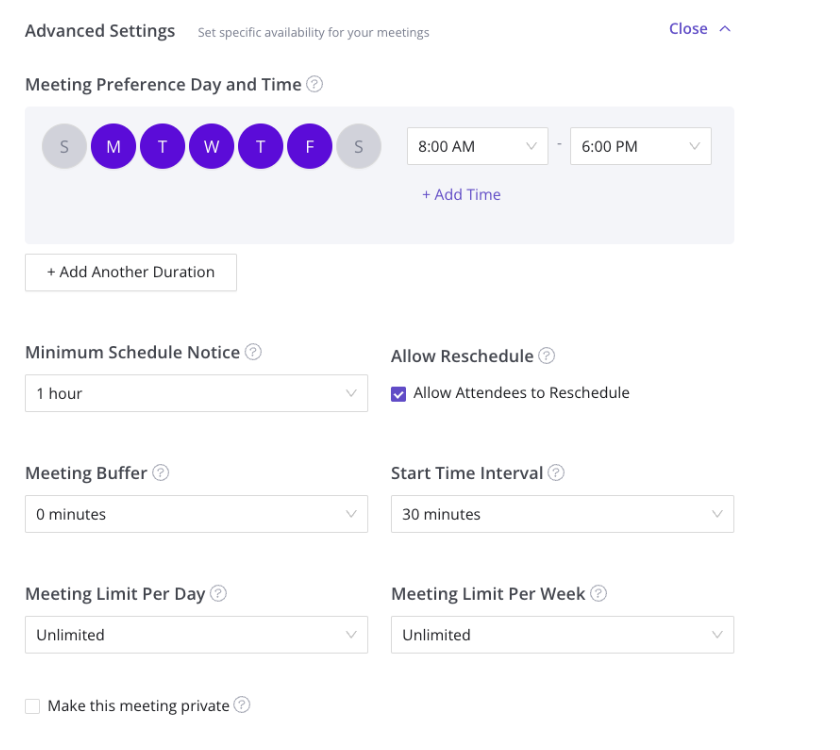Toggle Monday availability day
This screenshot has width=840, height=750.
(114, 146)
